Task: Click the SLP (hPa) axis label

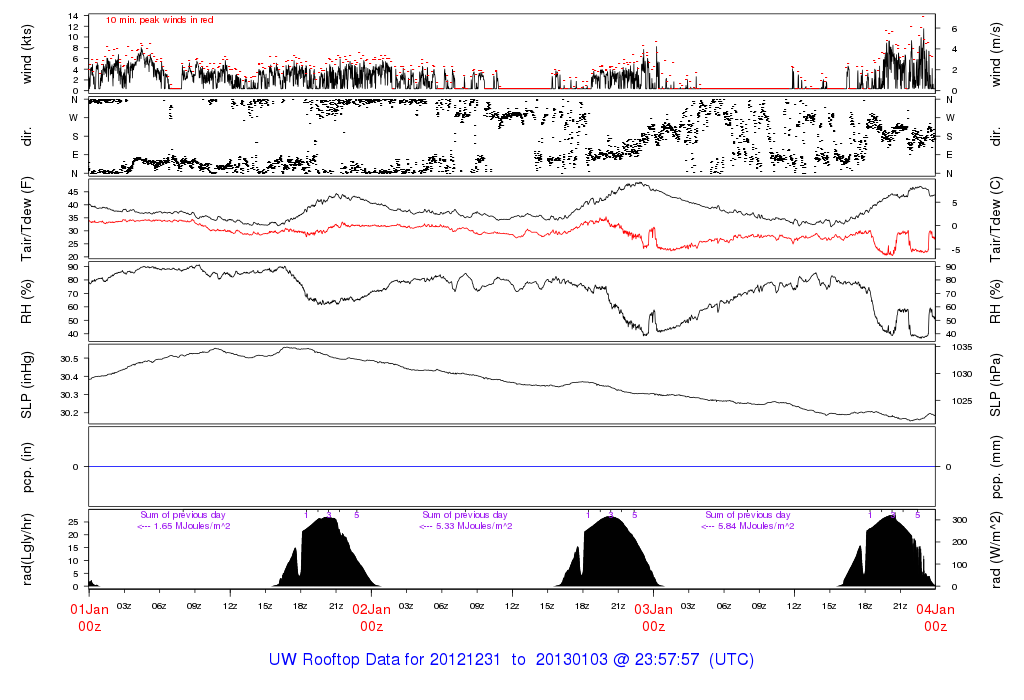Action: click(996, 385)
